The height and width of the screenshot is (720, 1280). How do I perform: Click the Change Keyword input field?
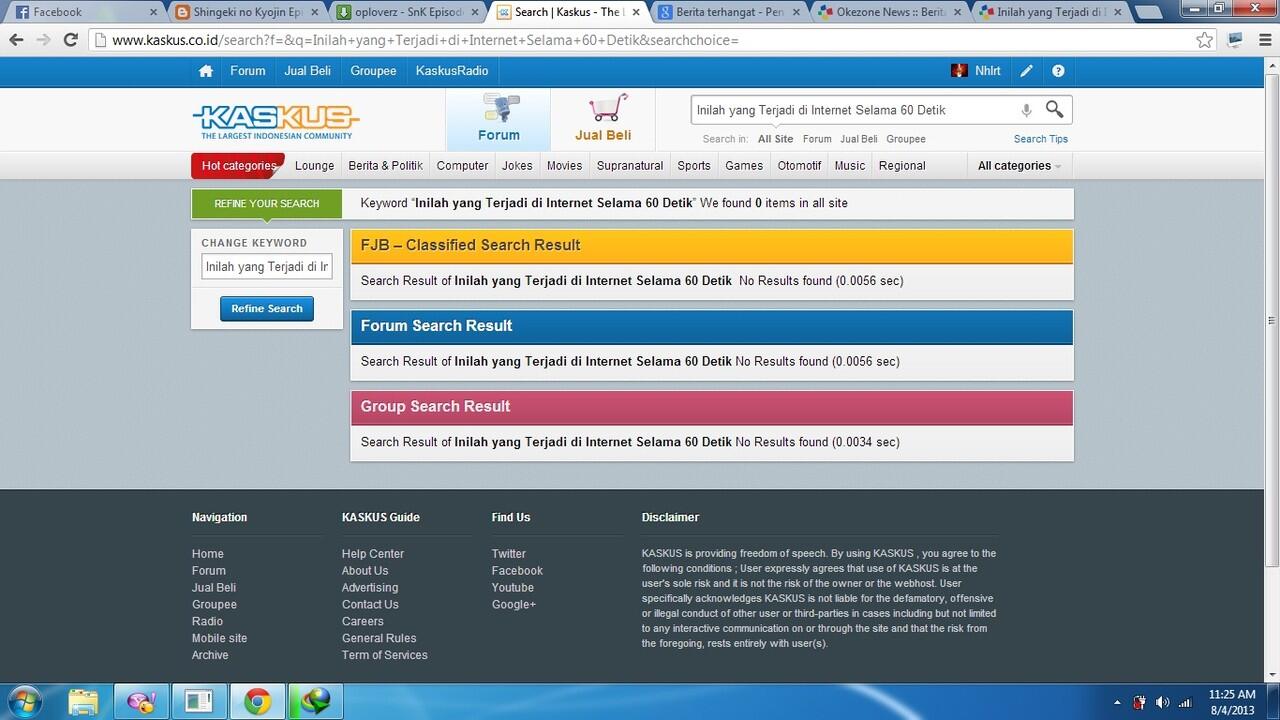pyautogui.click(x=267, y=267)
